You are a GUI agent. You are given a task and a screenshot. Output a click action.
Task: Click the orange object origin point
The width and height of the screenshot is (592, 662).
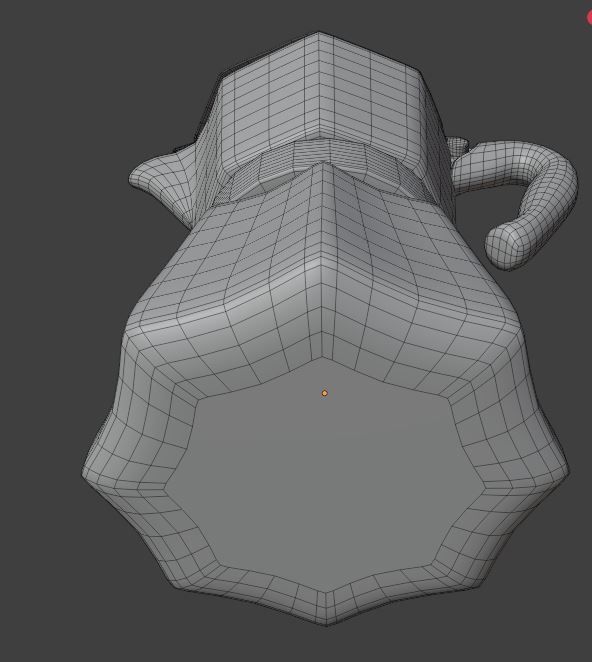(324, 393)
